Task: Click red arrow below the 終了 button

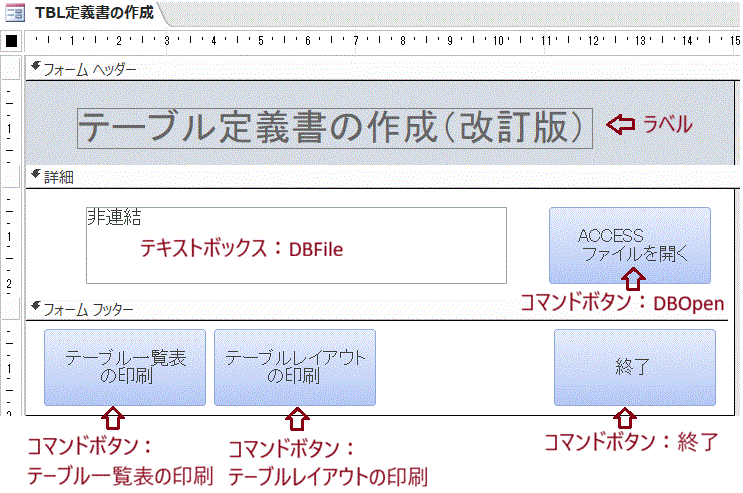Action: [626, 415]
